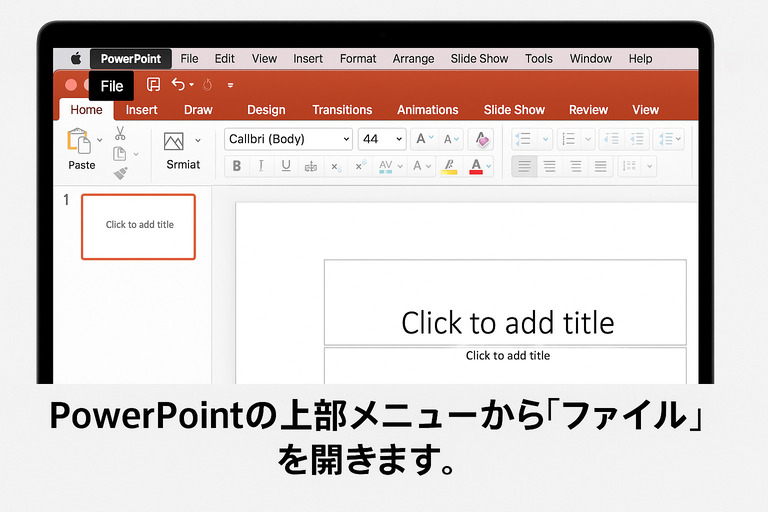Open the Apple menu
The width and height of the screenshot is (768, 512).
(x=76, y=59)
